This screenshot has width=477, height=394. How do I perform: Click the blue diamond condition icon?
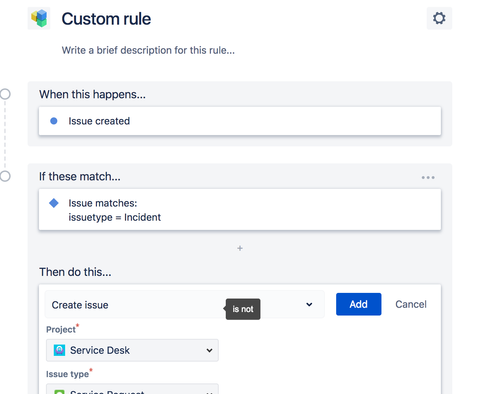(x=54, y=203)
